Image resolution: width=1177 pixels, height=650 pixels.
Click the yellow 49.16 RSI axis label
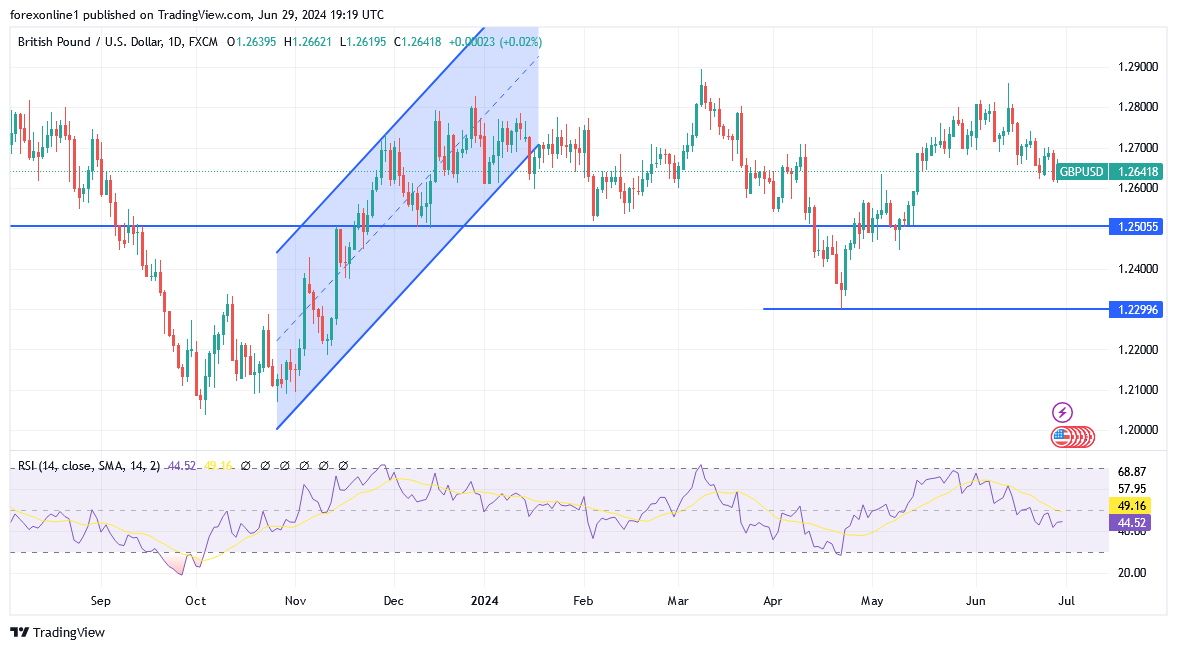(x=1131, y=506)
